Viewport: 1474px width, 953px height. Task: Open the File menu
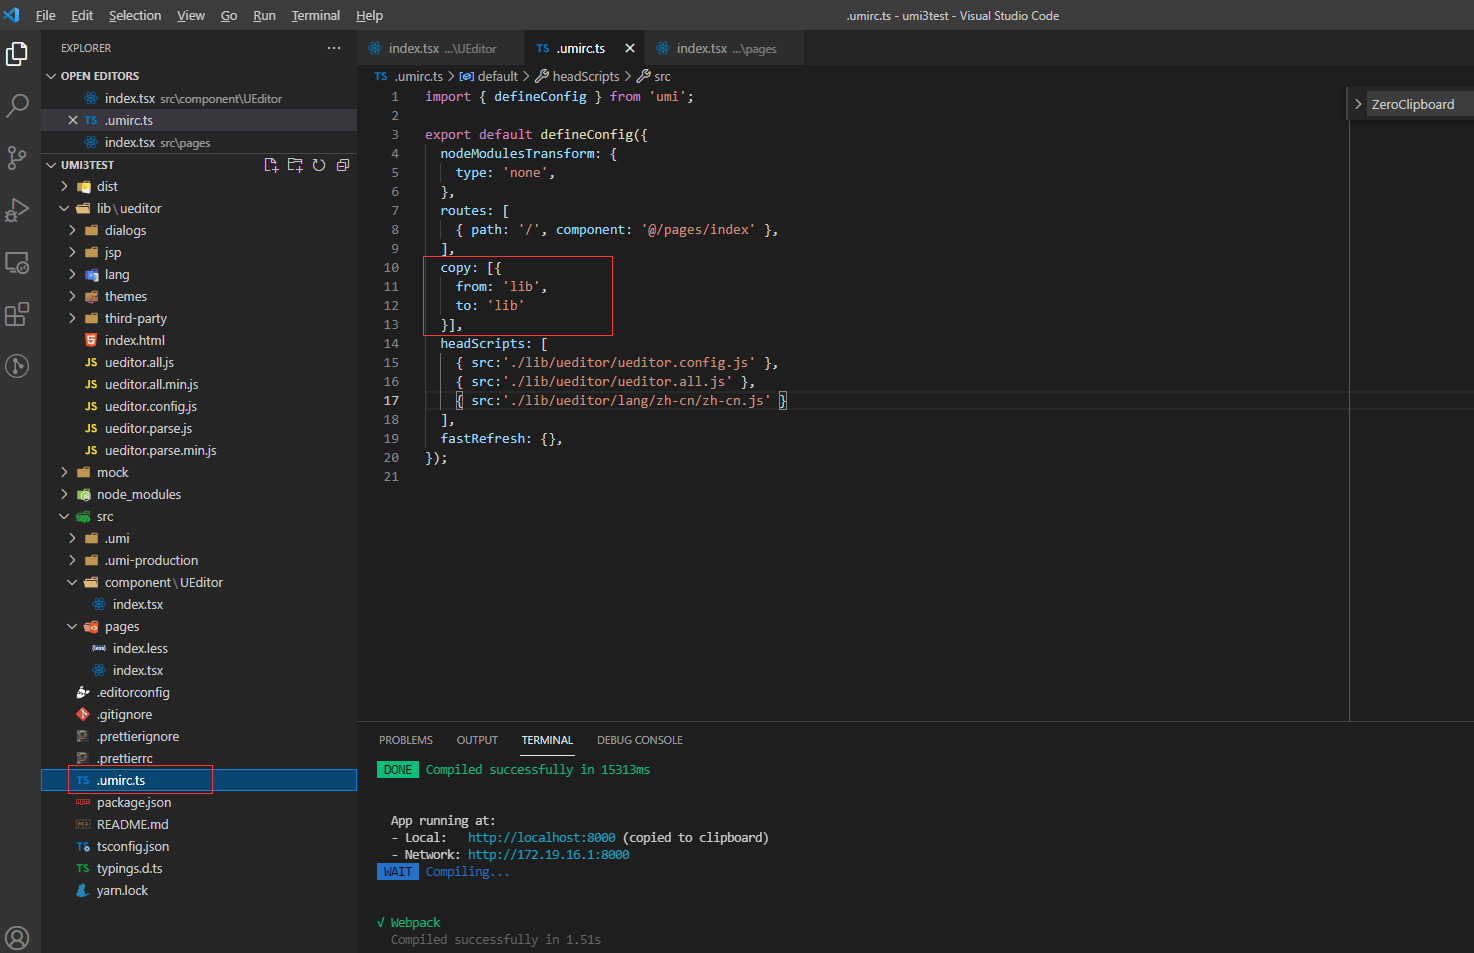[x=46, y=15]
